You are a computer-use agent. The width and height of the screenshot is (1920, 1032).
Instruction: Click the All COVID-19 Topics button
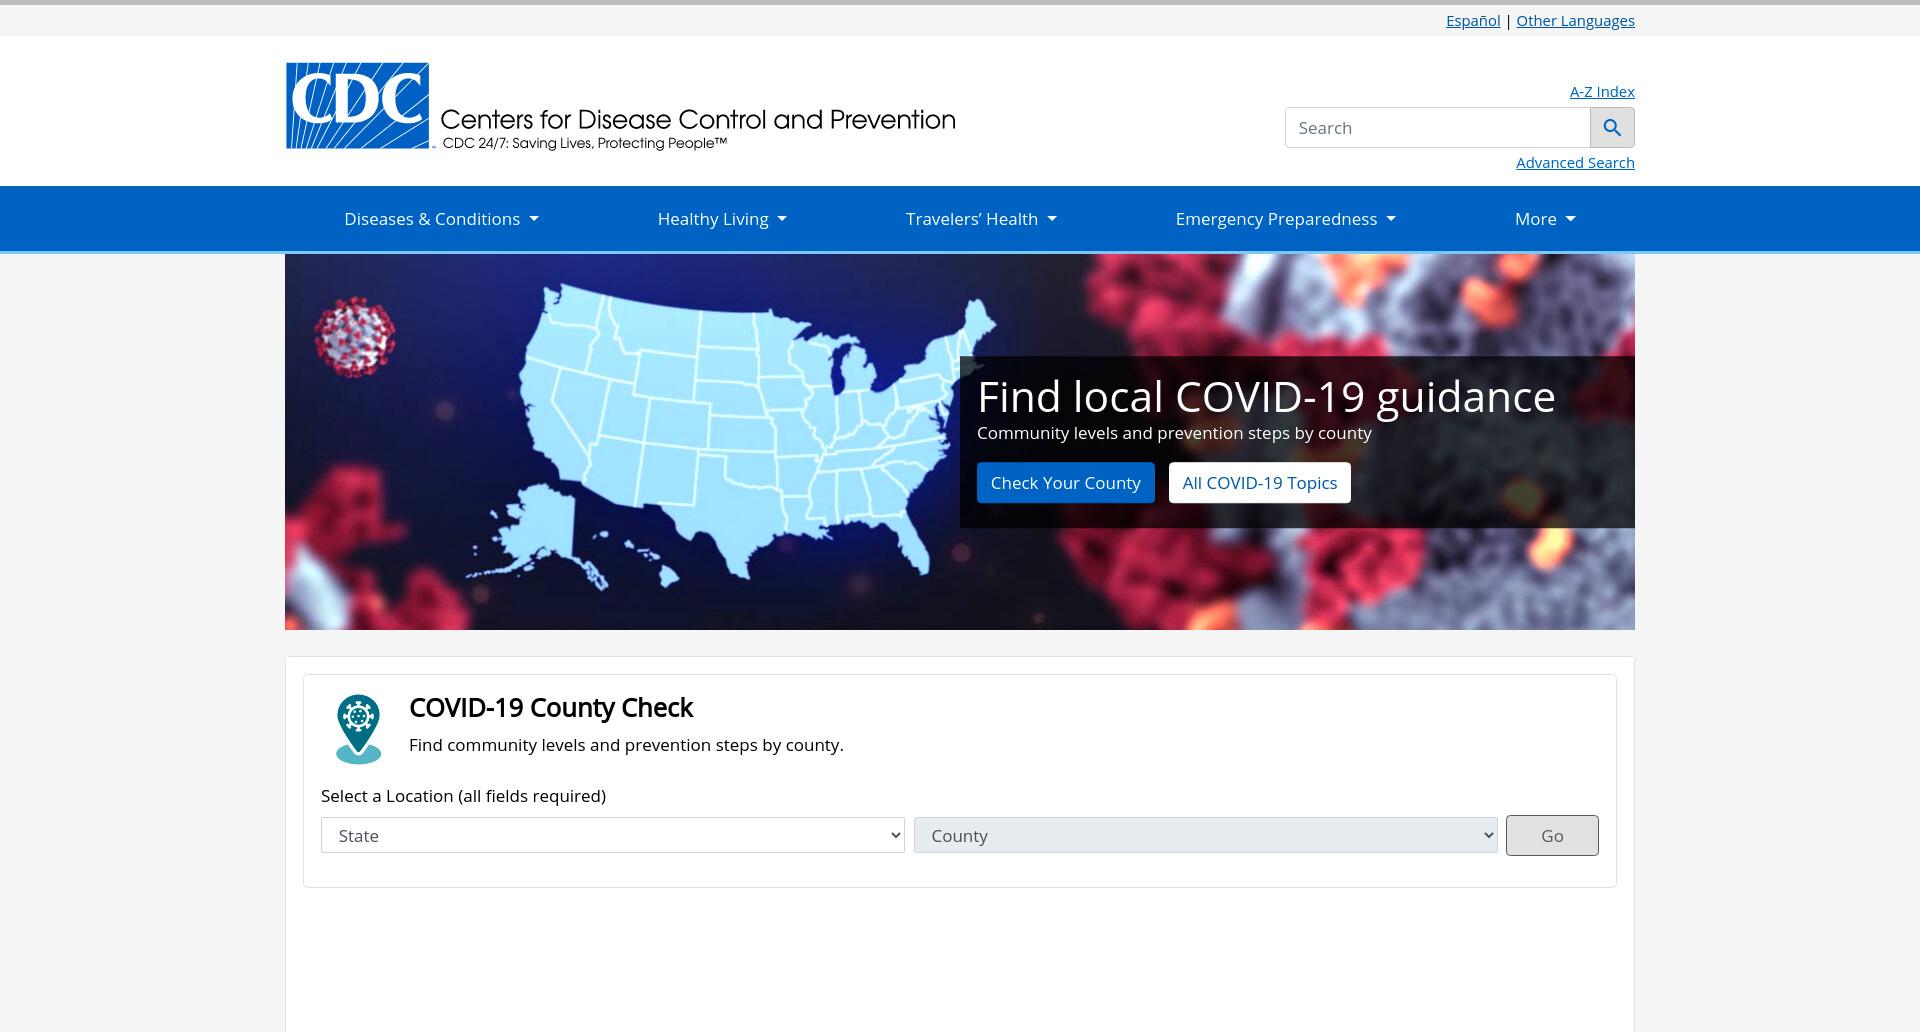pos(1259,483)
